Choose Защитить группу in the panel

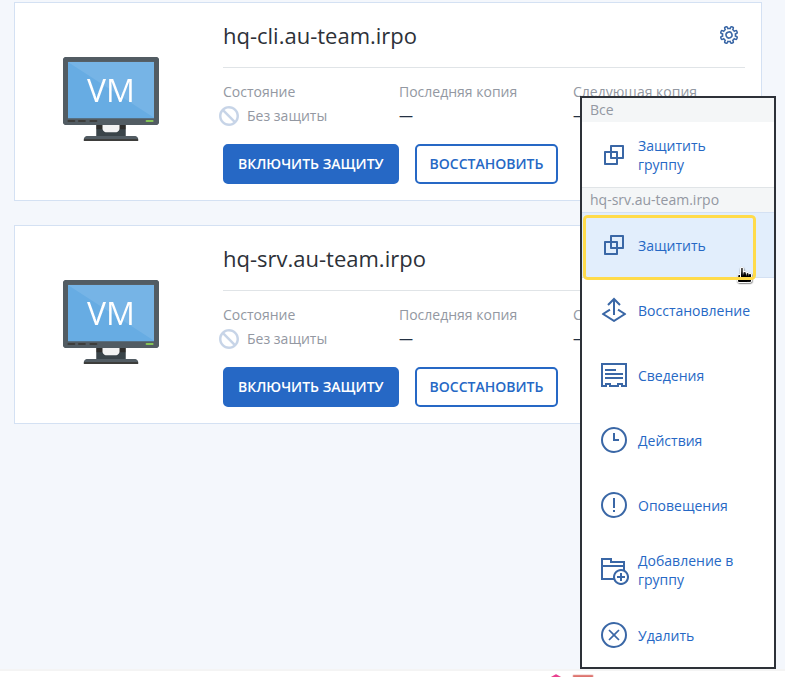pos(678,155)
